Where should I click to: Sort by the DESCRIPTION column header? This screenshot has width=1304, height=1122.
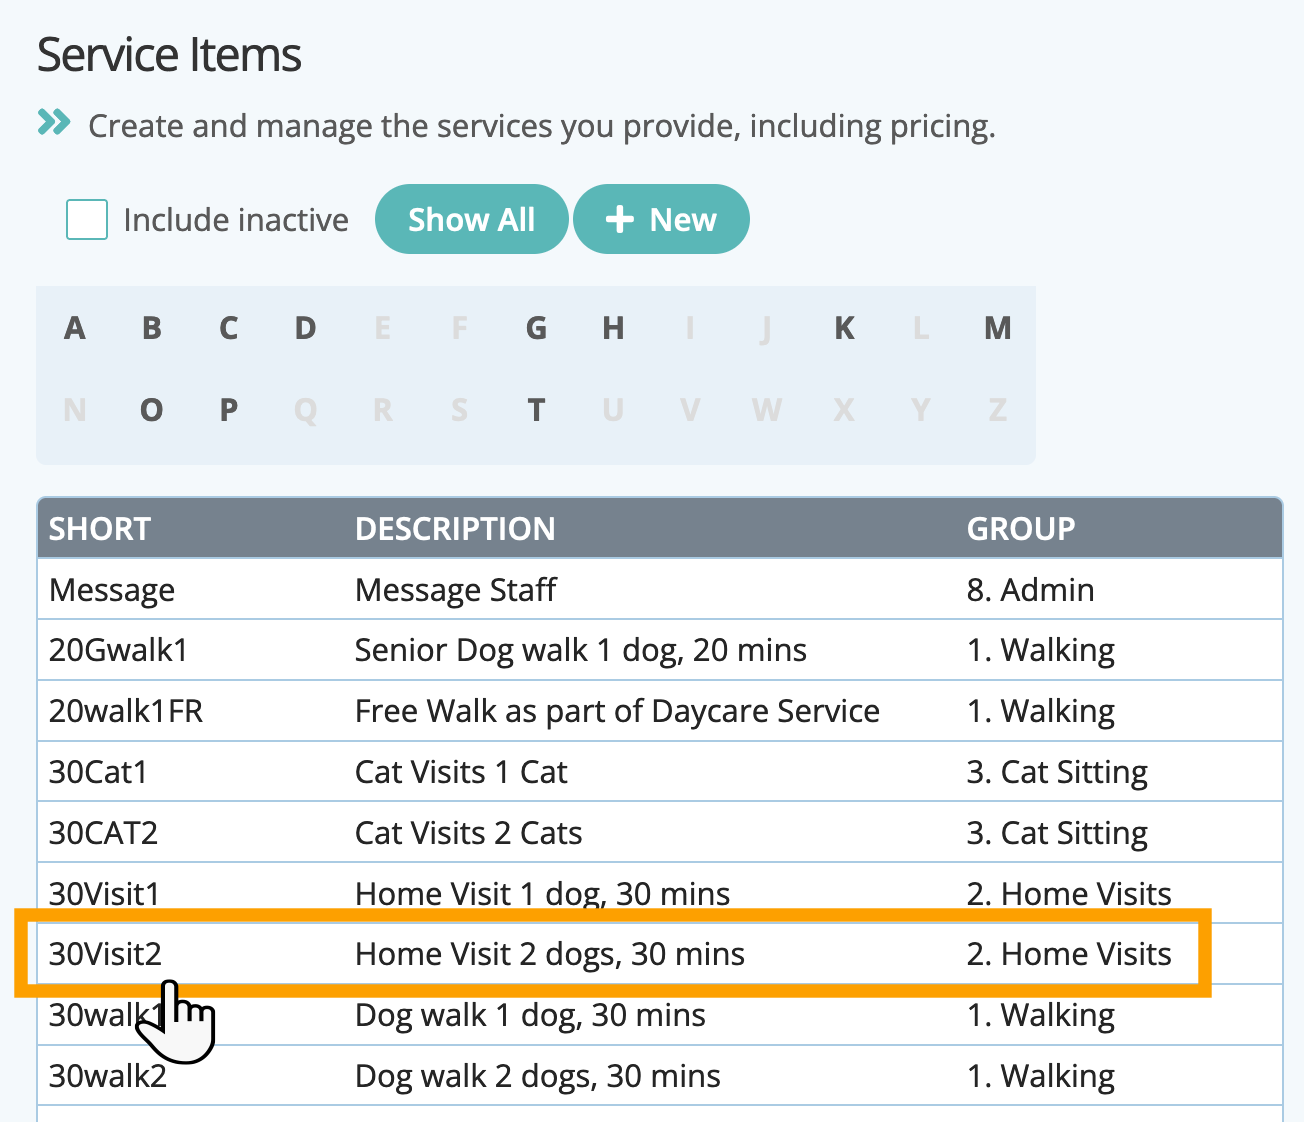[455, 529]
